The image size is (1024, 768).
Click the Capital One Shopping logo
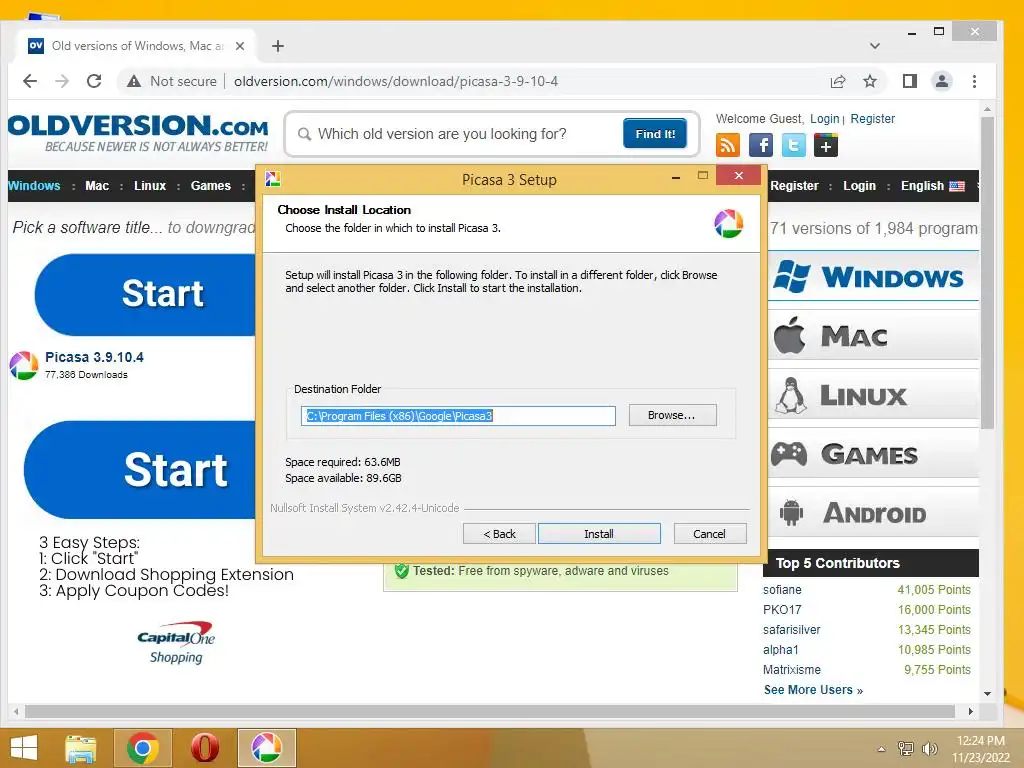click(x=176, y=643)
